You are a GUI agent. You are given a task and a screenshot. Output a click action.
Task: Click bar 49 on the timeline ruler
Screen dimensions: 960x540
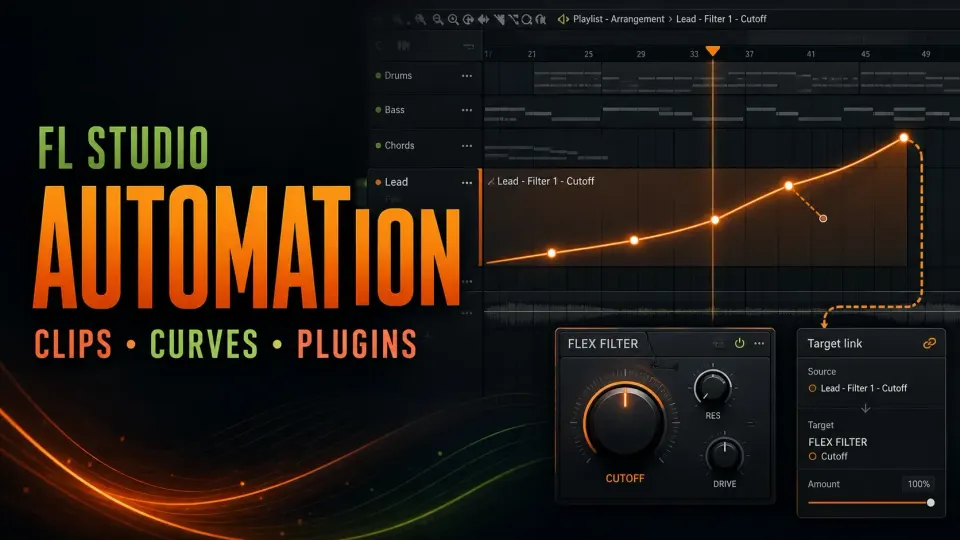tap(926, 54)
